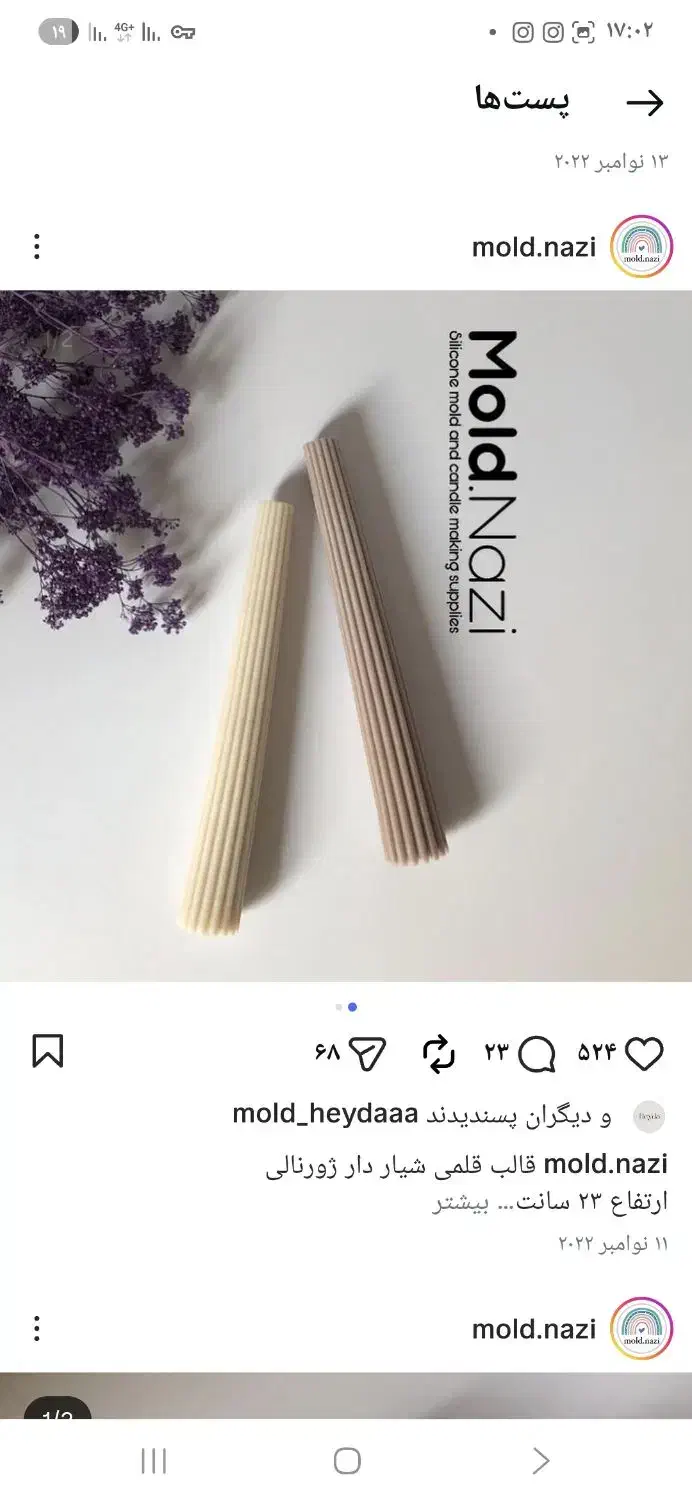Screen dimensions: 692x1500
Task: Tap the candle molds post image
Action: [346, 636]
